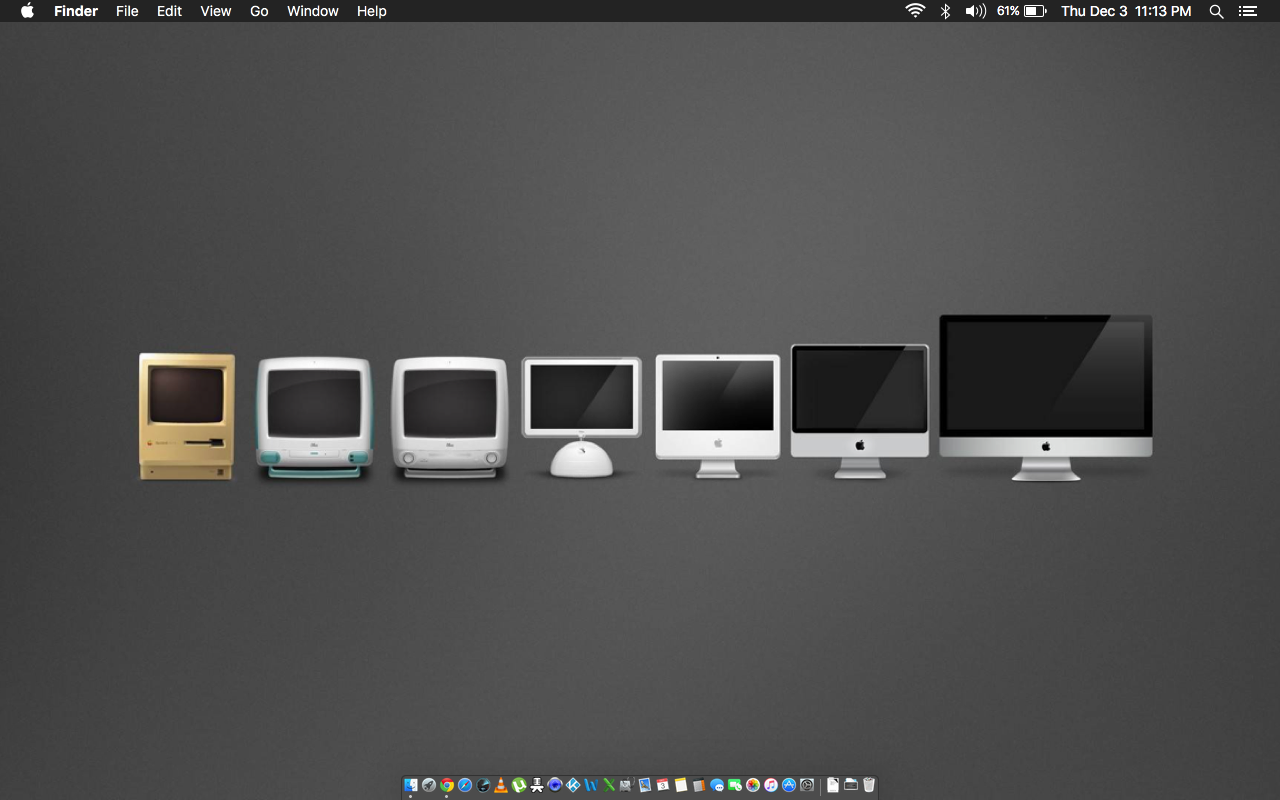Open Notification Center list icon
1280x800 pixels.
click(x=1247, y=11)
